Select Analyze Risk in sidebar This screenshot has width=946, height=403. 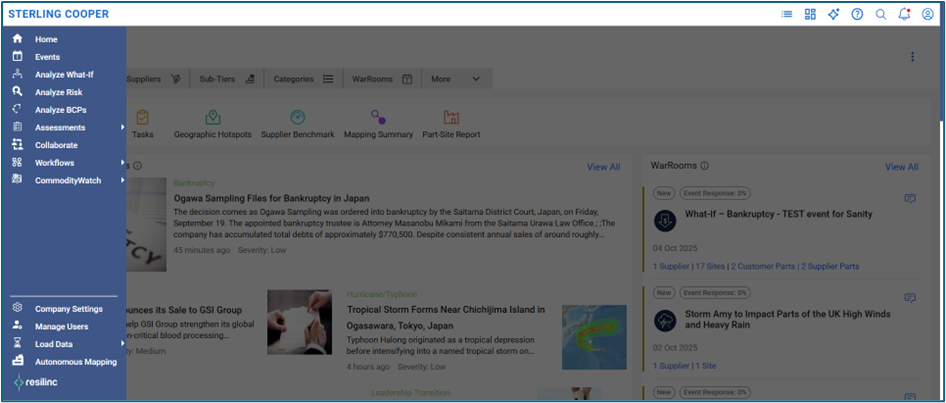[59, 92]
